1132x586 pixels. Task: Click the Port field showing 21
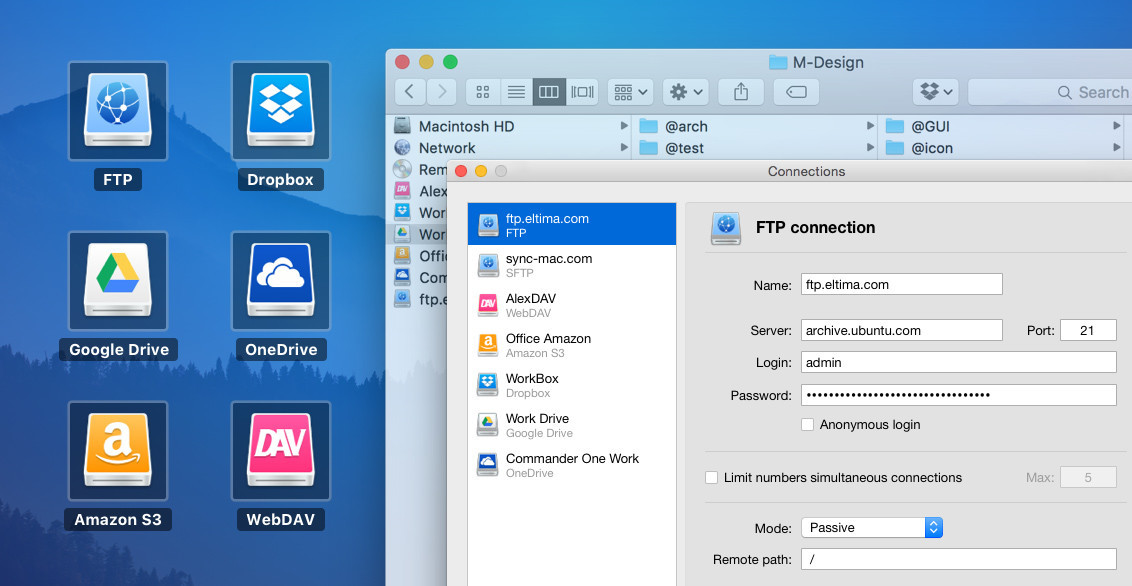[x=1089, y=331]
